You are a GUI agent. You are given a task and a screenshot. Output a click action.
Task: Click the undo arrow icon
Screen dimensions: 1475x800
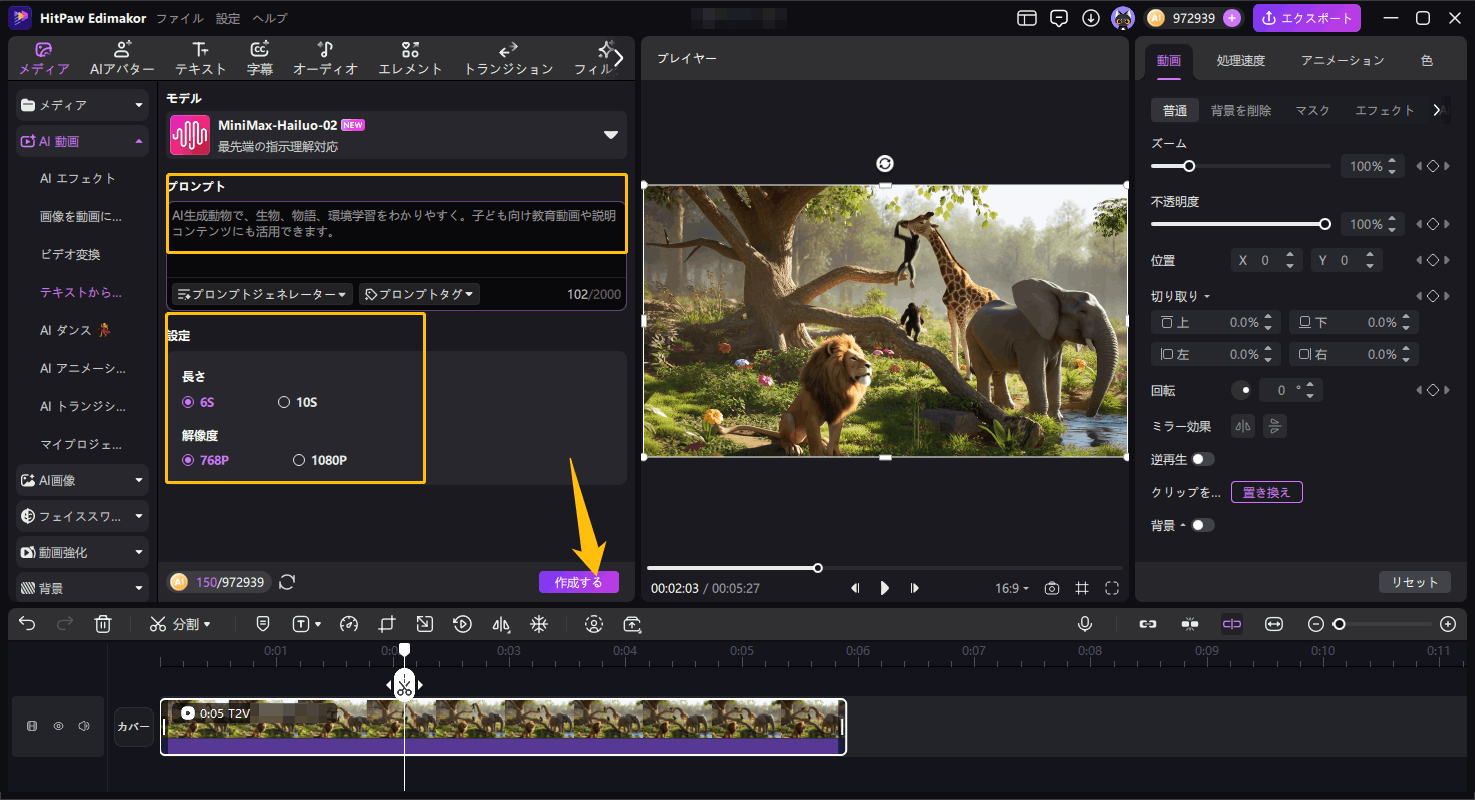(x=27, y=624)
